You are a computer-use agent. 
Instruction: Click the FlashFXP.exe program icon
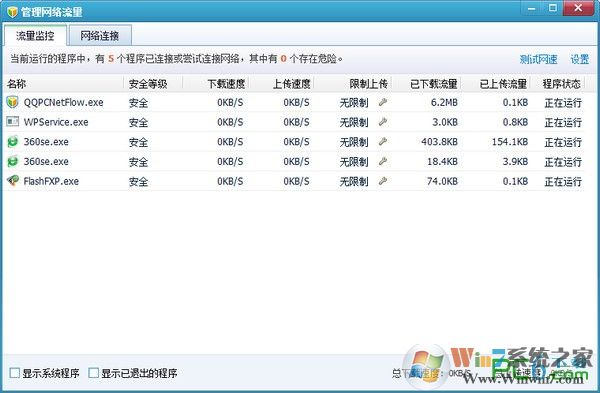pos(13,181)
